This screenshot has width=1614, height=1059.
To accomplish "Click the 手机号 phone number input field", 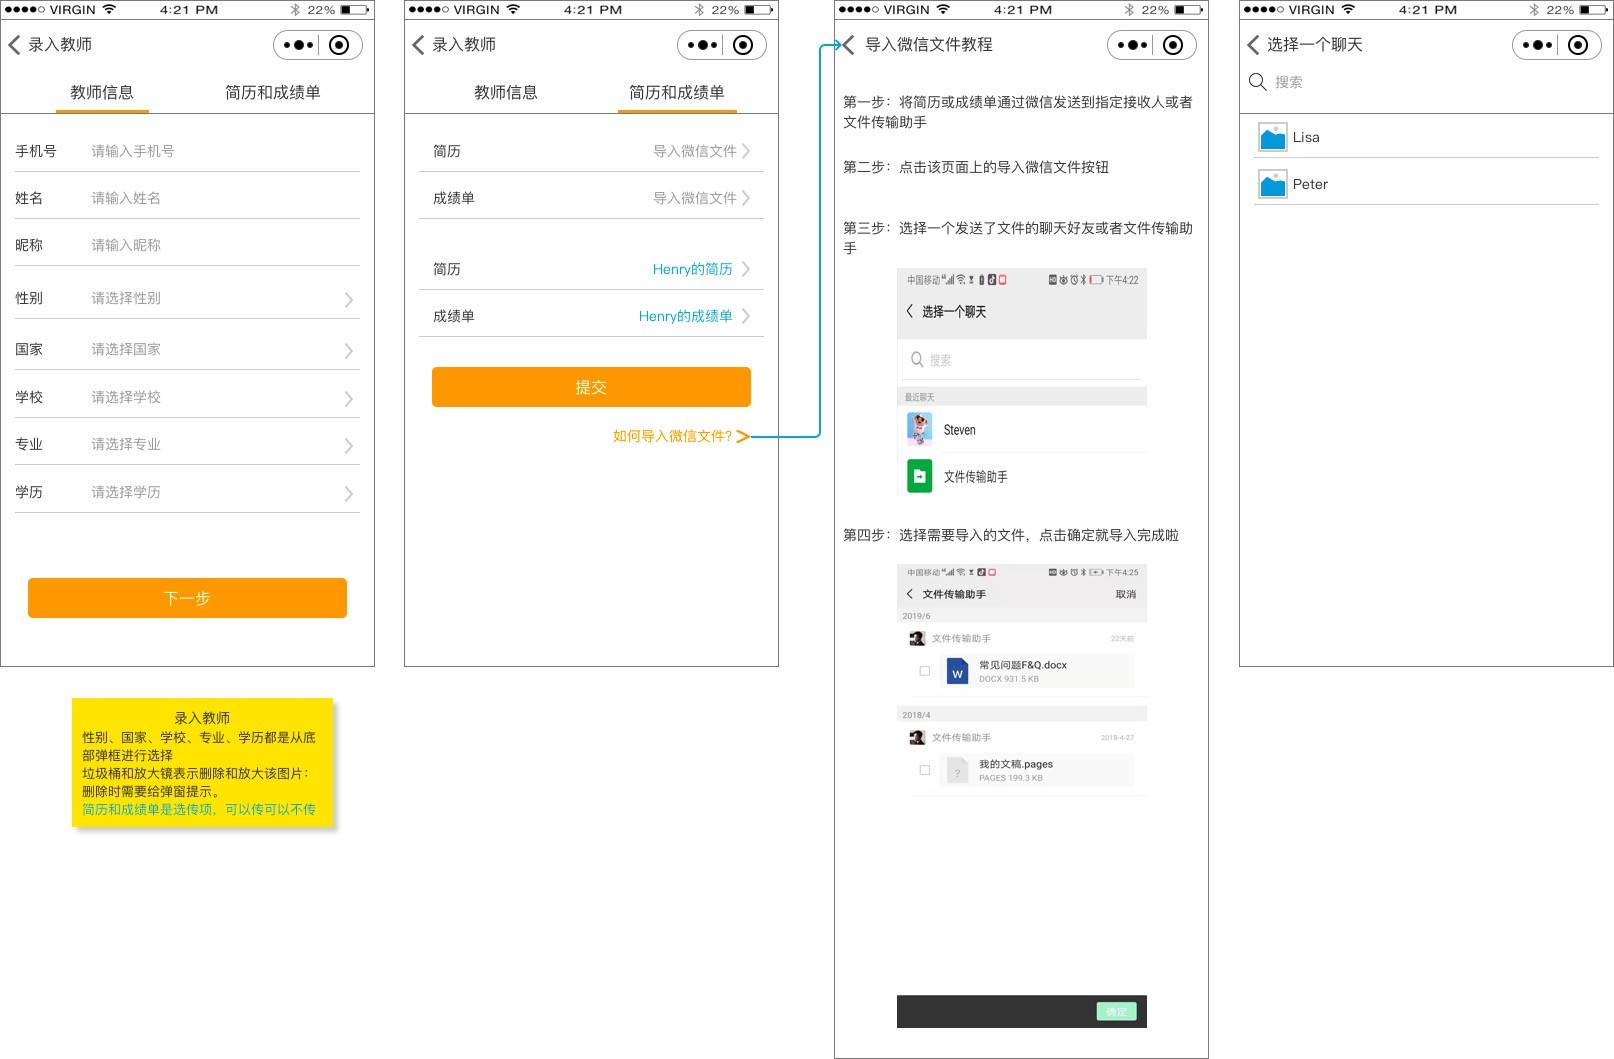I will tap(220, 151).
